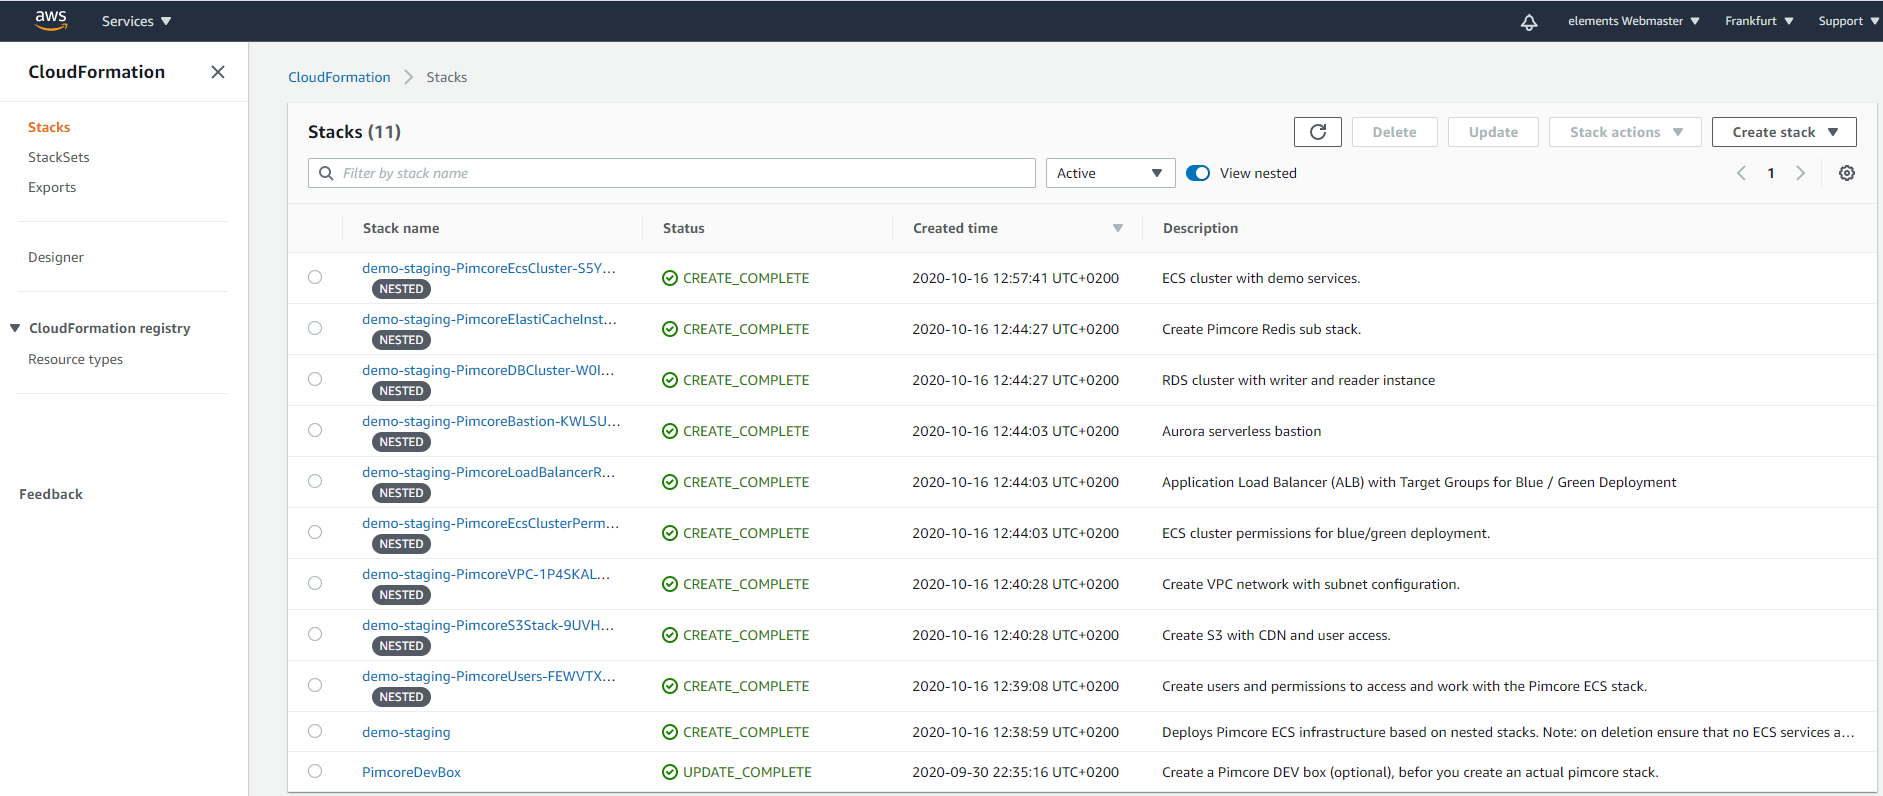Select radio for PimcoreElastiCacheInst stack
1883x796 pixels.
315,328
